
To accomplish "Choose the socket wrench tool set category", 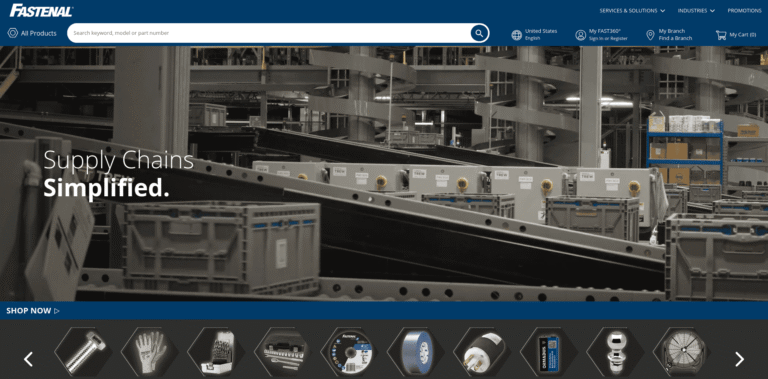I will 283,352.
